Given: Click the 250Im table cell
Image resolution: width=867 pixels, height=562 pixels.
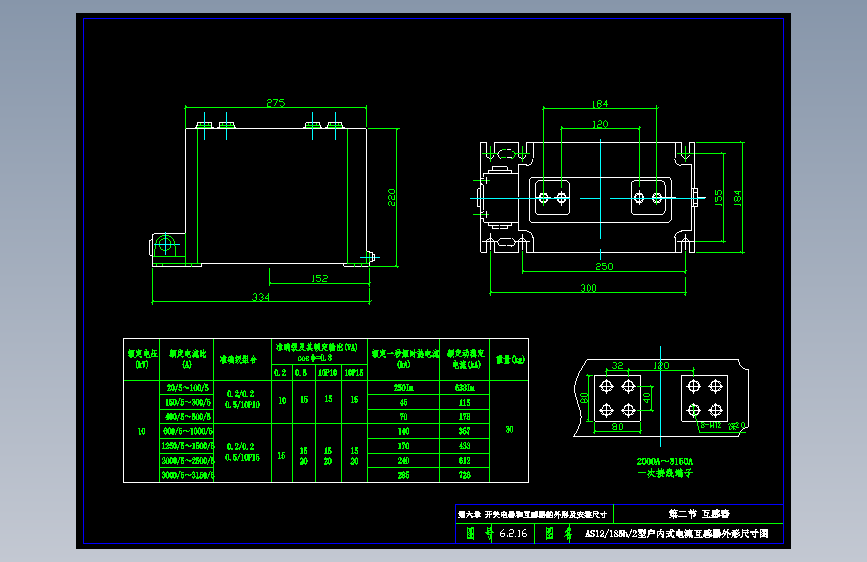Looking at the screenshot, I should point(403,388).
